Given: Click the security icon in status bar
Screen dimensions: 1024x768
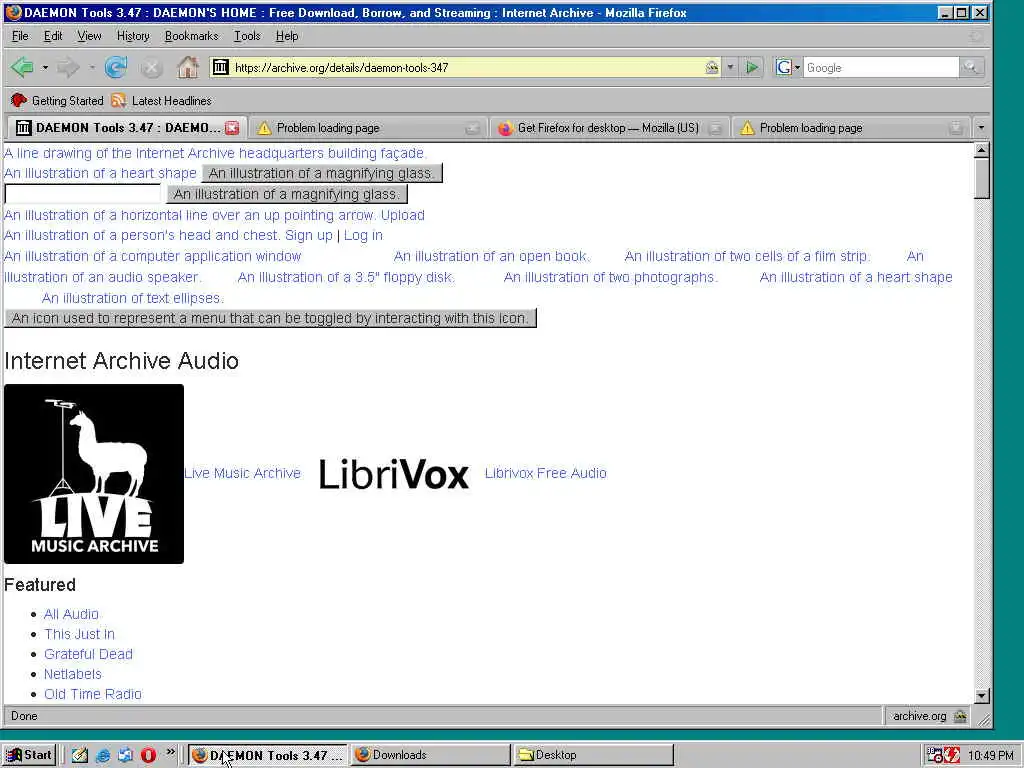Looking at the screenshot, I should pyautogui.click(x=960, y=716).
